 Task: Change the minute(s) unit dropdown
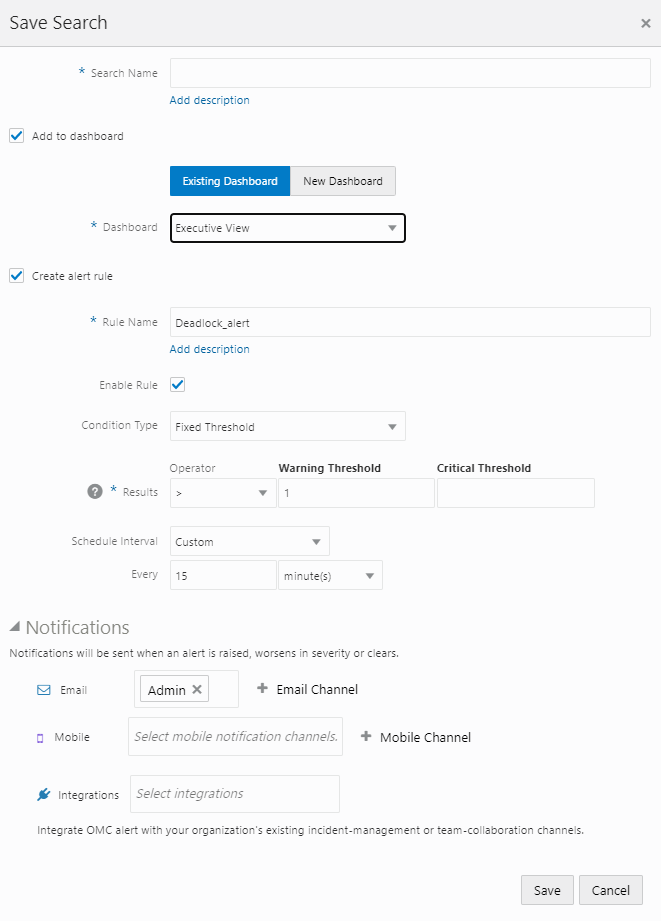pos(330,575)
